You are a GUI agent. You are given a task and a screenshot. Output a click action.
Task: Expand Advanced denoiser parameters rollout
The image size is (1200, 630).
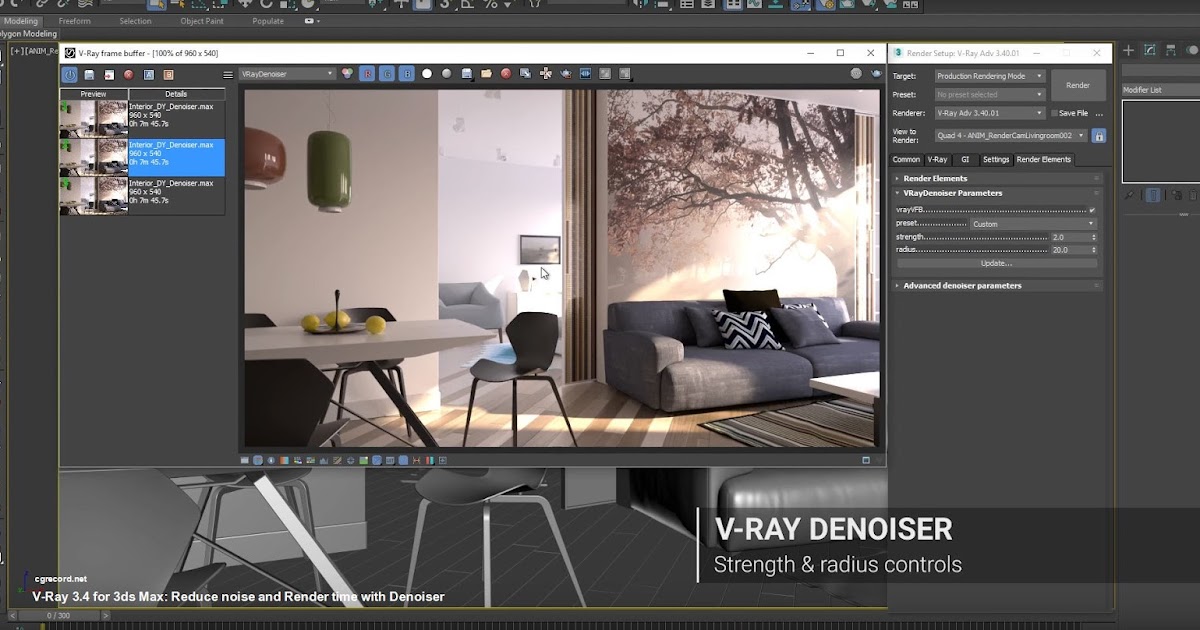[x=997, y=285]
